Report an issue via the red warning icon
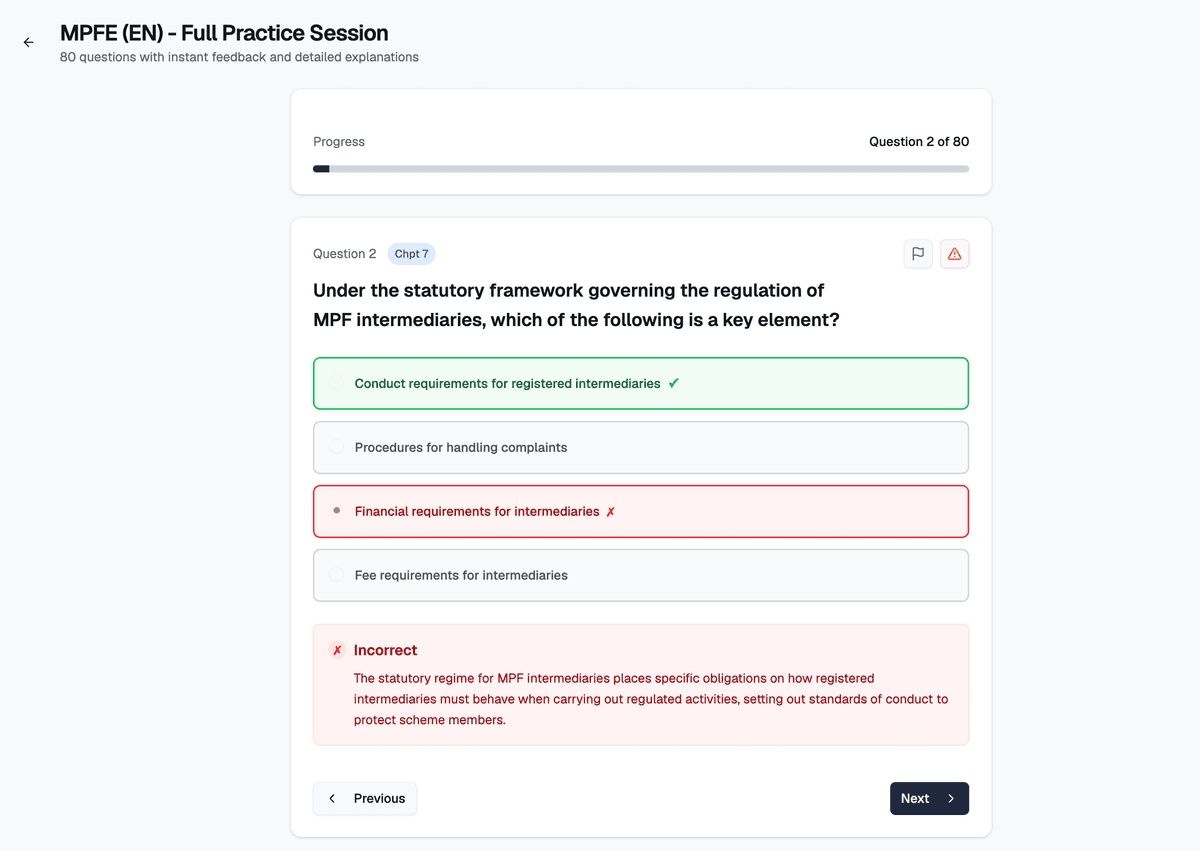This screenshot has width=1200, height=851. coord(955,254)
